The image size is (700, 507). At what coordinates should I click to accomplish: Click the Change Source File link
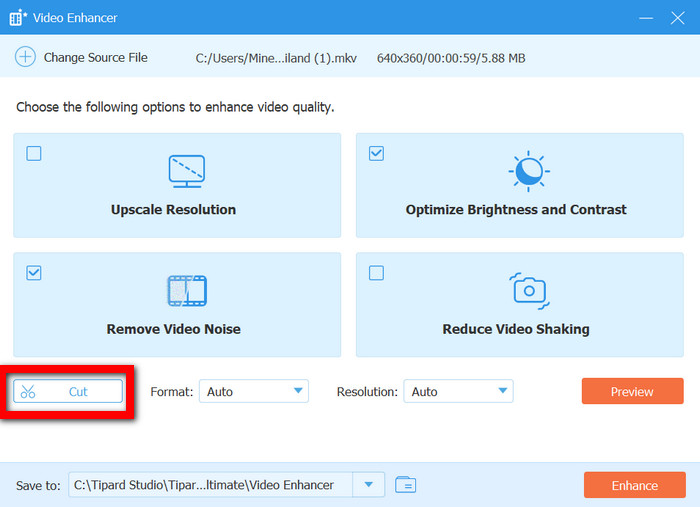tap(95, 58)
